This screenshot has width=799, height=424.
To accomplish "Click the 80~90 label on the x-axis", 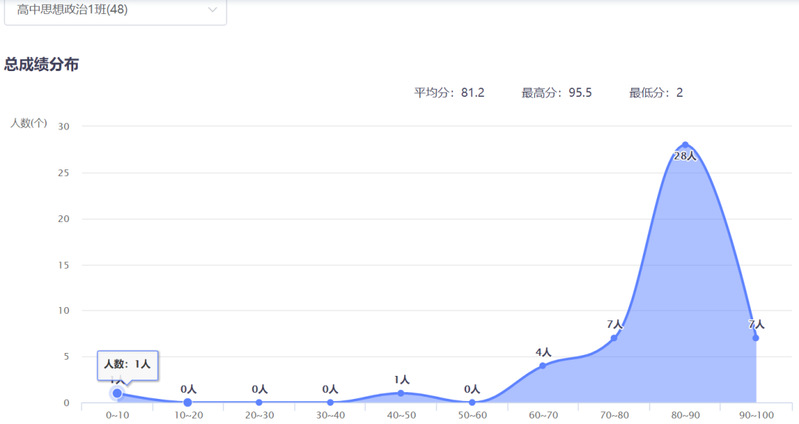I will [685, 415].
